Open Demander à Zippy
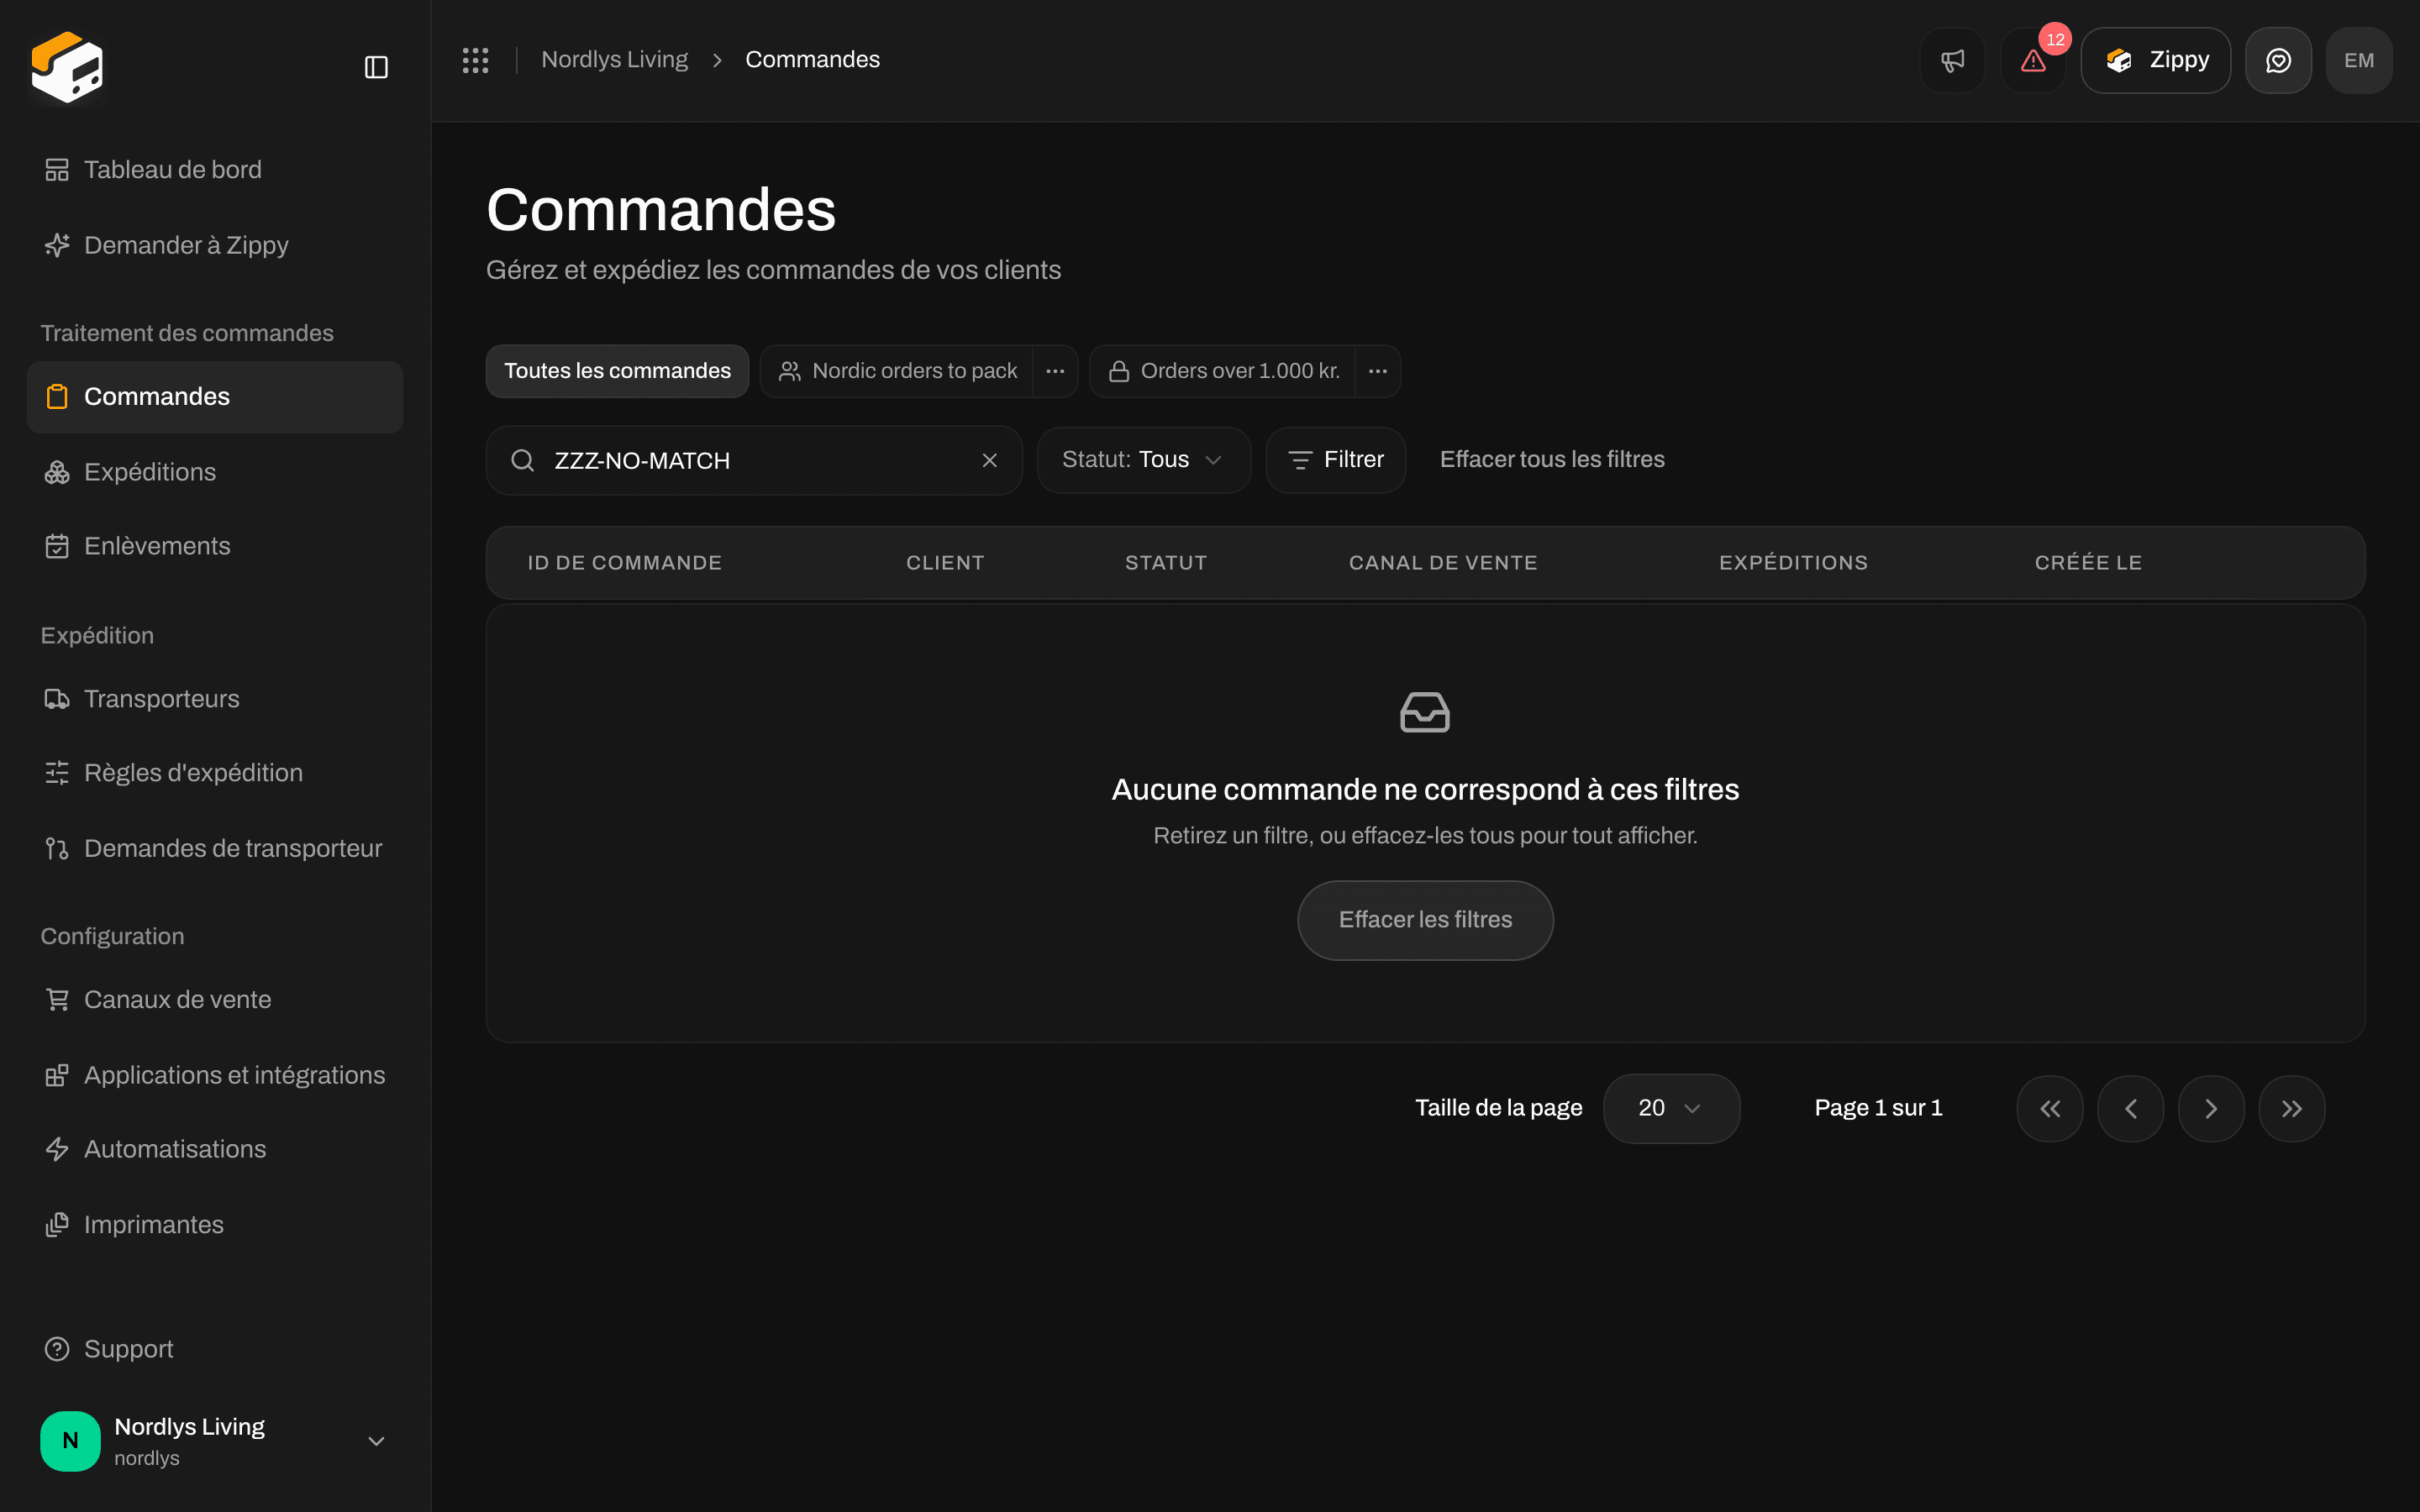Image resolution: width=2420 pixels, height=1512 pixels. (215, 245)
